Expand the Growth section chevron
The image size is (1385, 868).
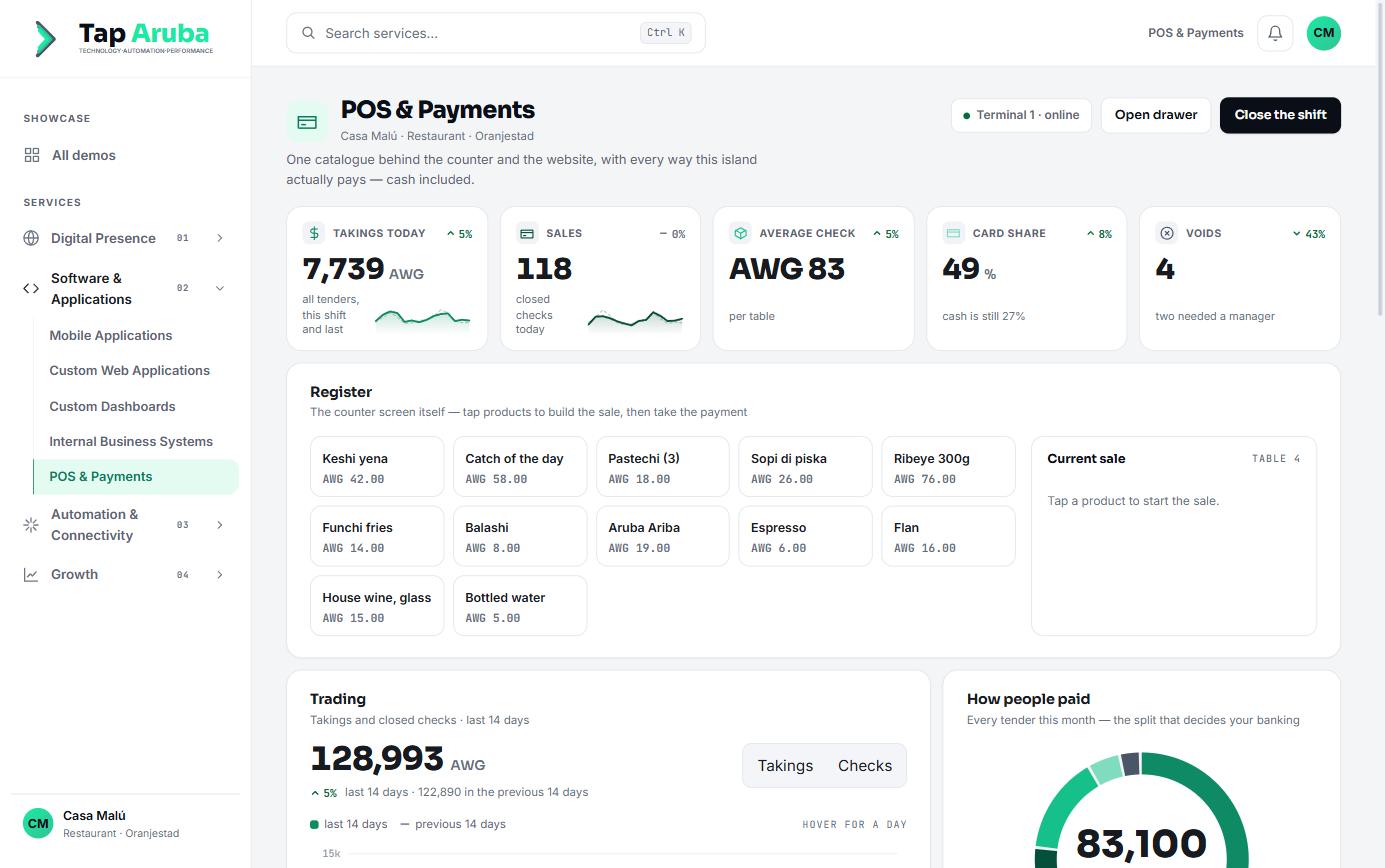(x=220, y=574)
